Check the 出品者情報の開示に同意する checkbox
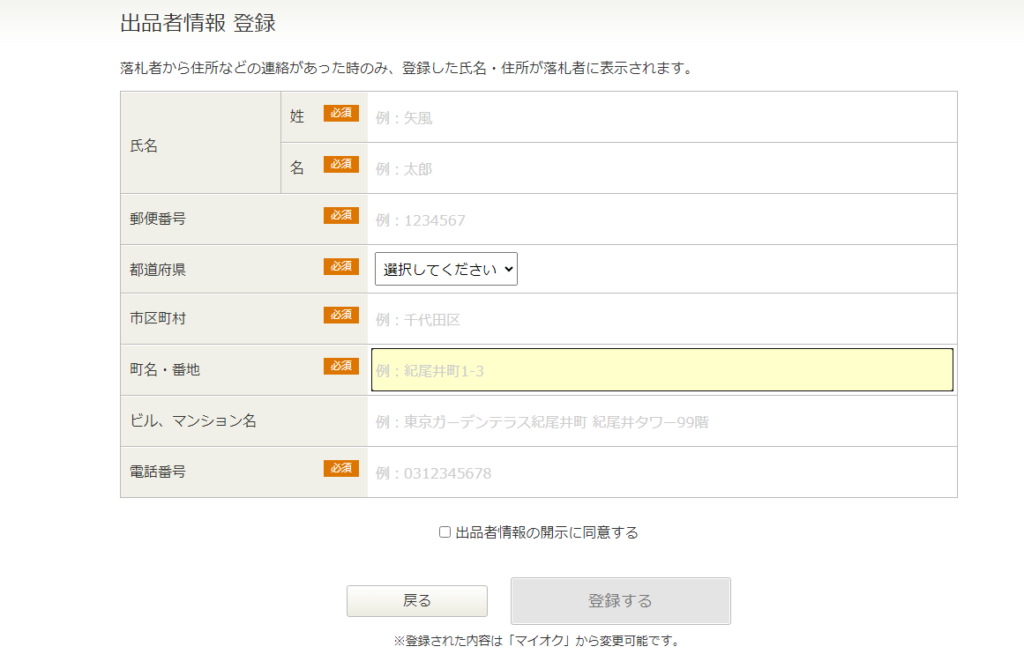The image size is (1024, 669). tap(445, 532)
